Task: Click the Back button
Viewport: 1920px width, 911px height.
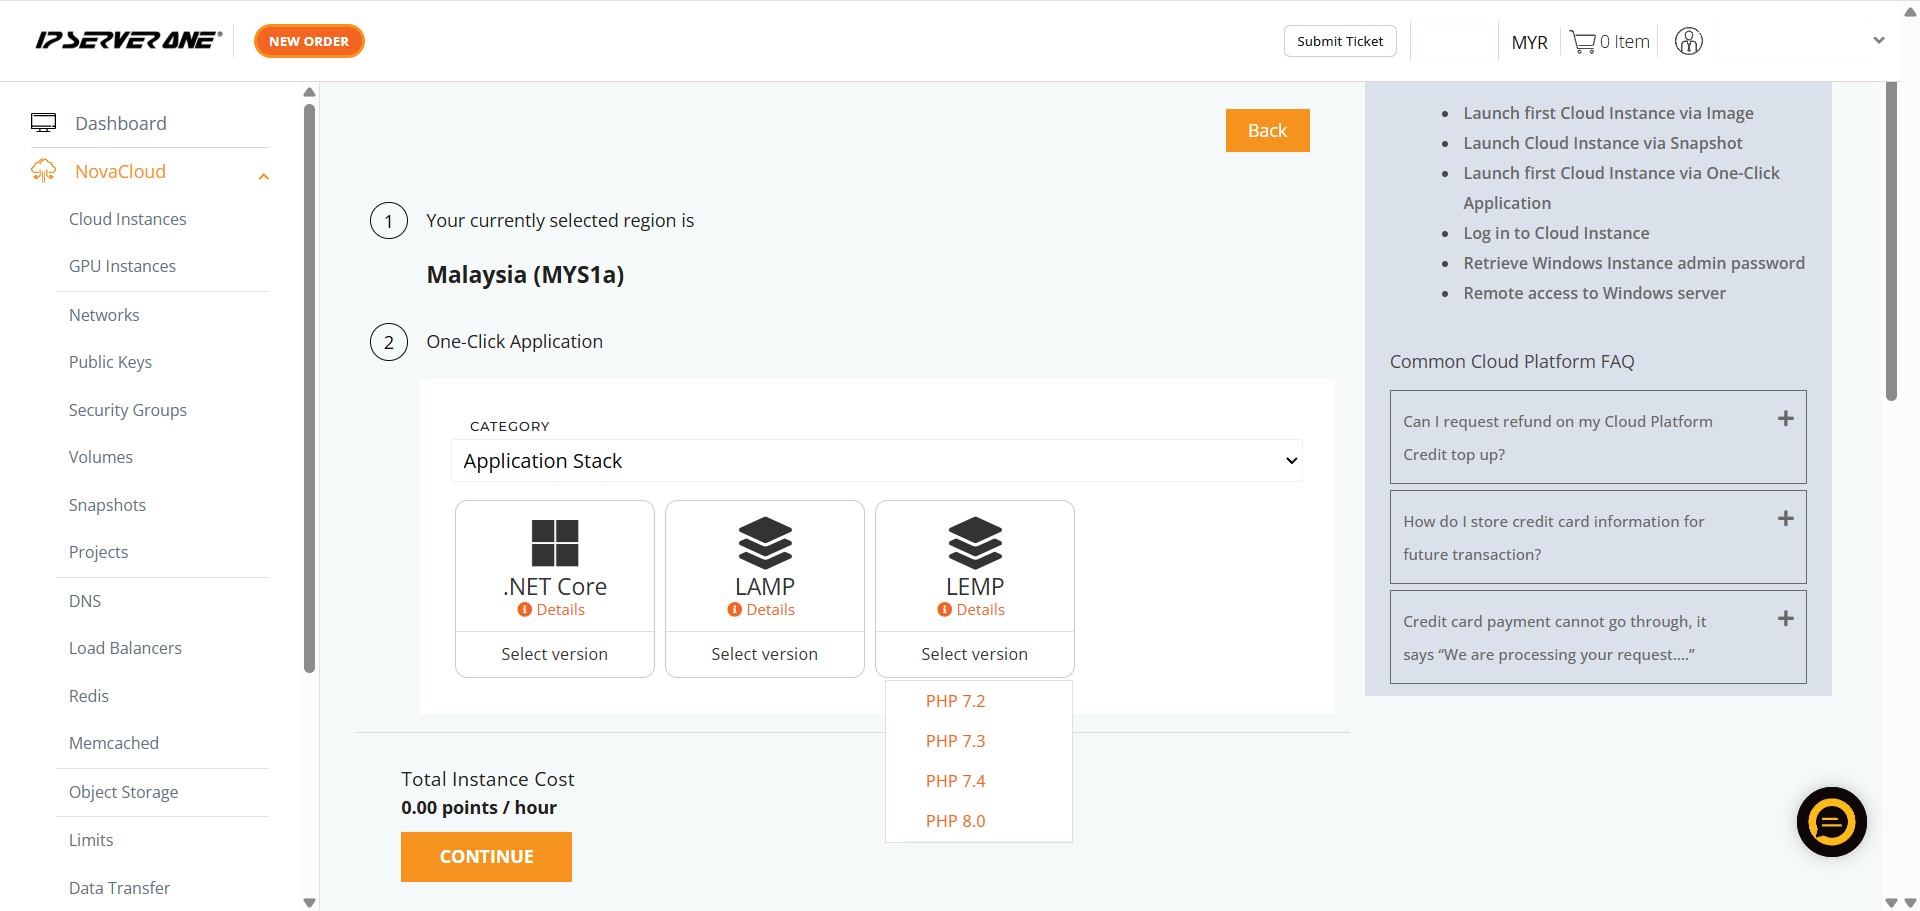Action: pos(1267,130)
